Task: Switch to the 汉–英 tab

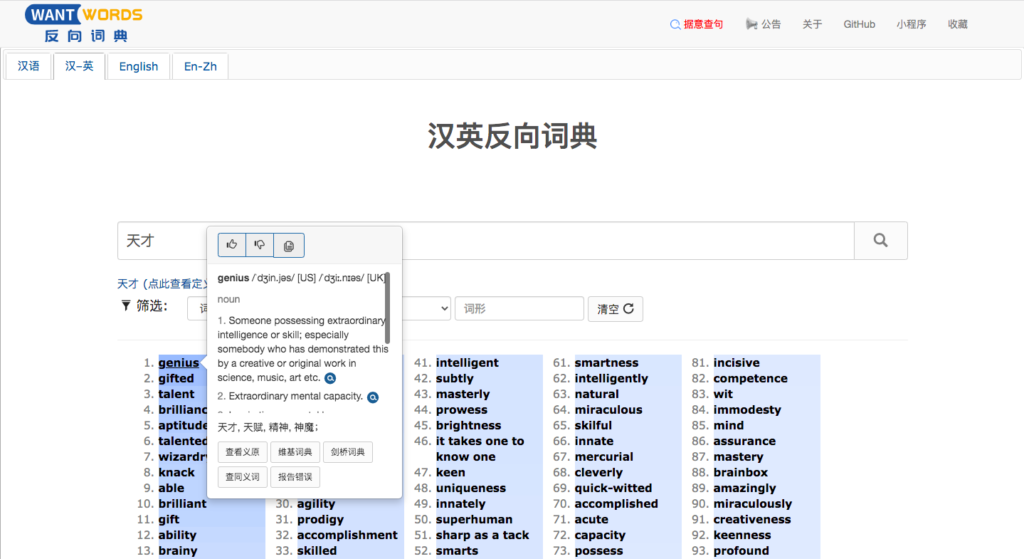Action: pos(79,66)
